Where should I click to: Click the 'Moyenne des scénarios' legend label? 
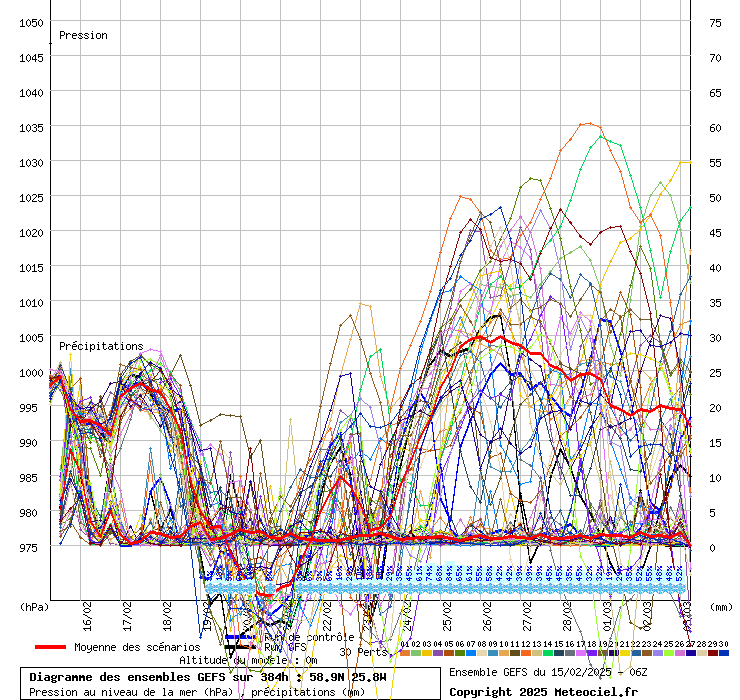[137, 647]
